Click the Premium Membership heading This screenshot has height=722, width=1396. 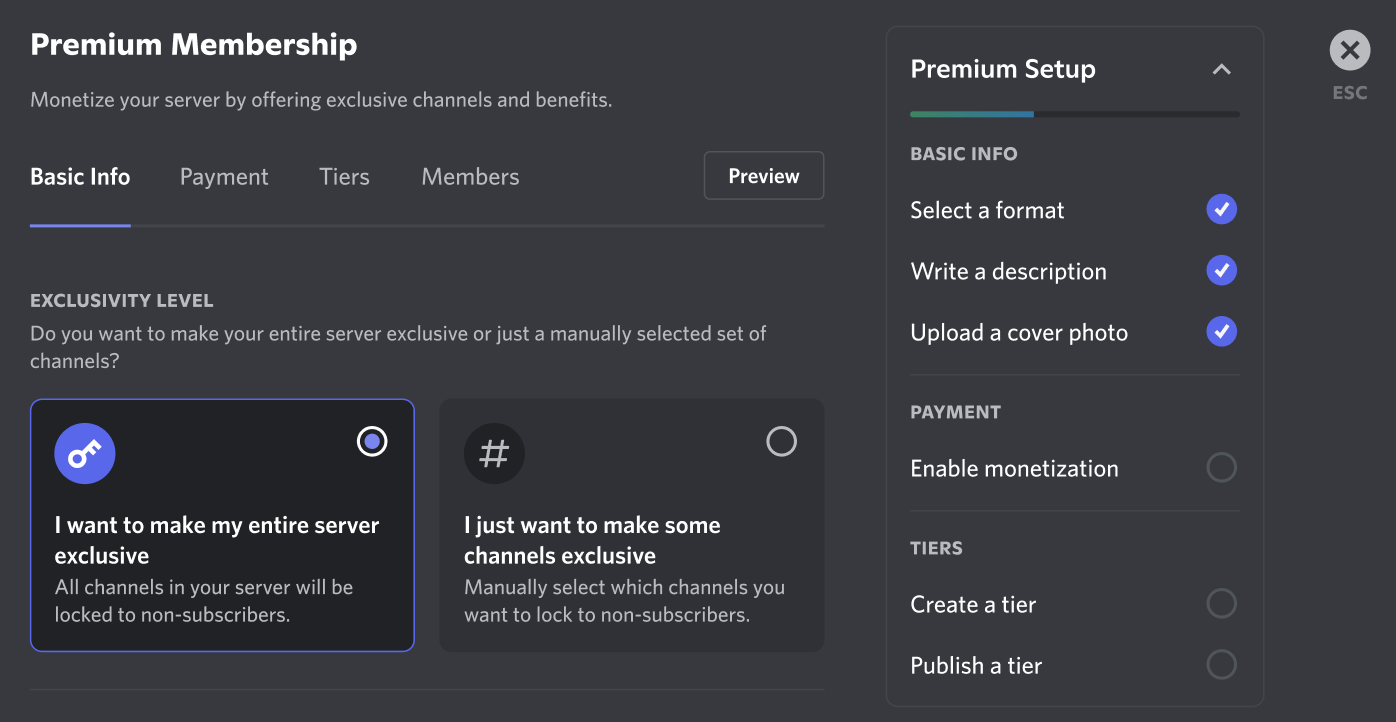click(194, 44)
